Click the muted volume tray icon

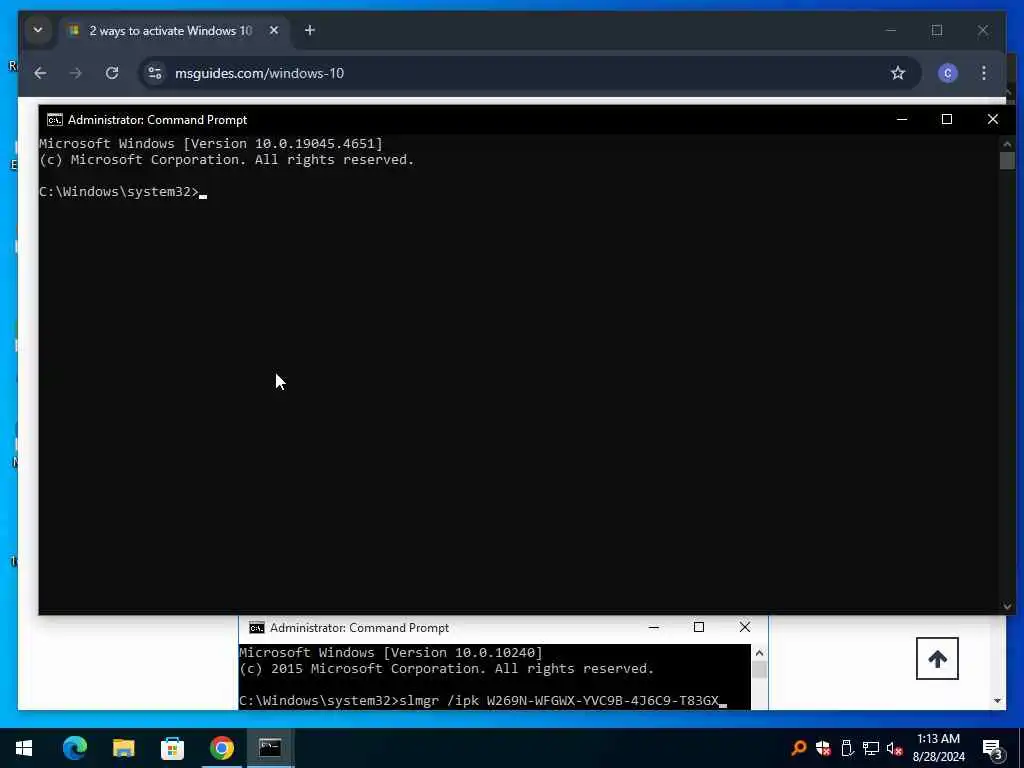coord(894,748)
